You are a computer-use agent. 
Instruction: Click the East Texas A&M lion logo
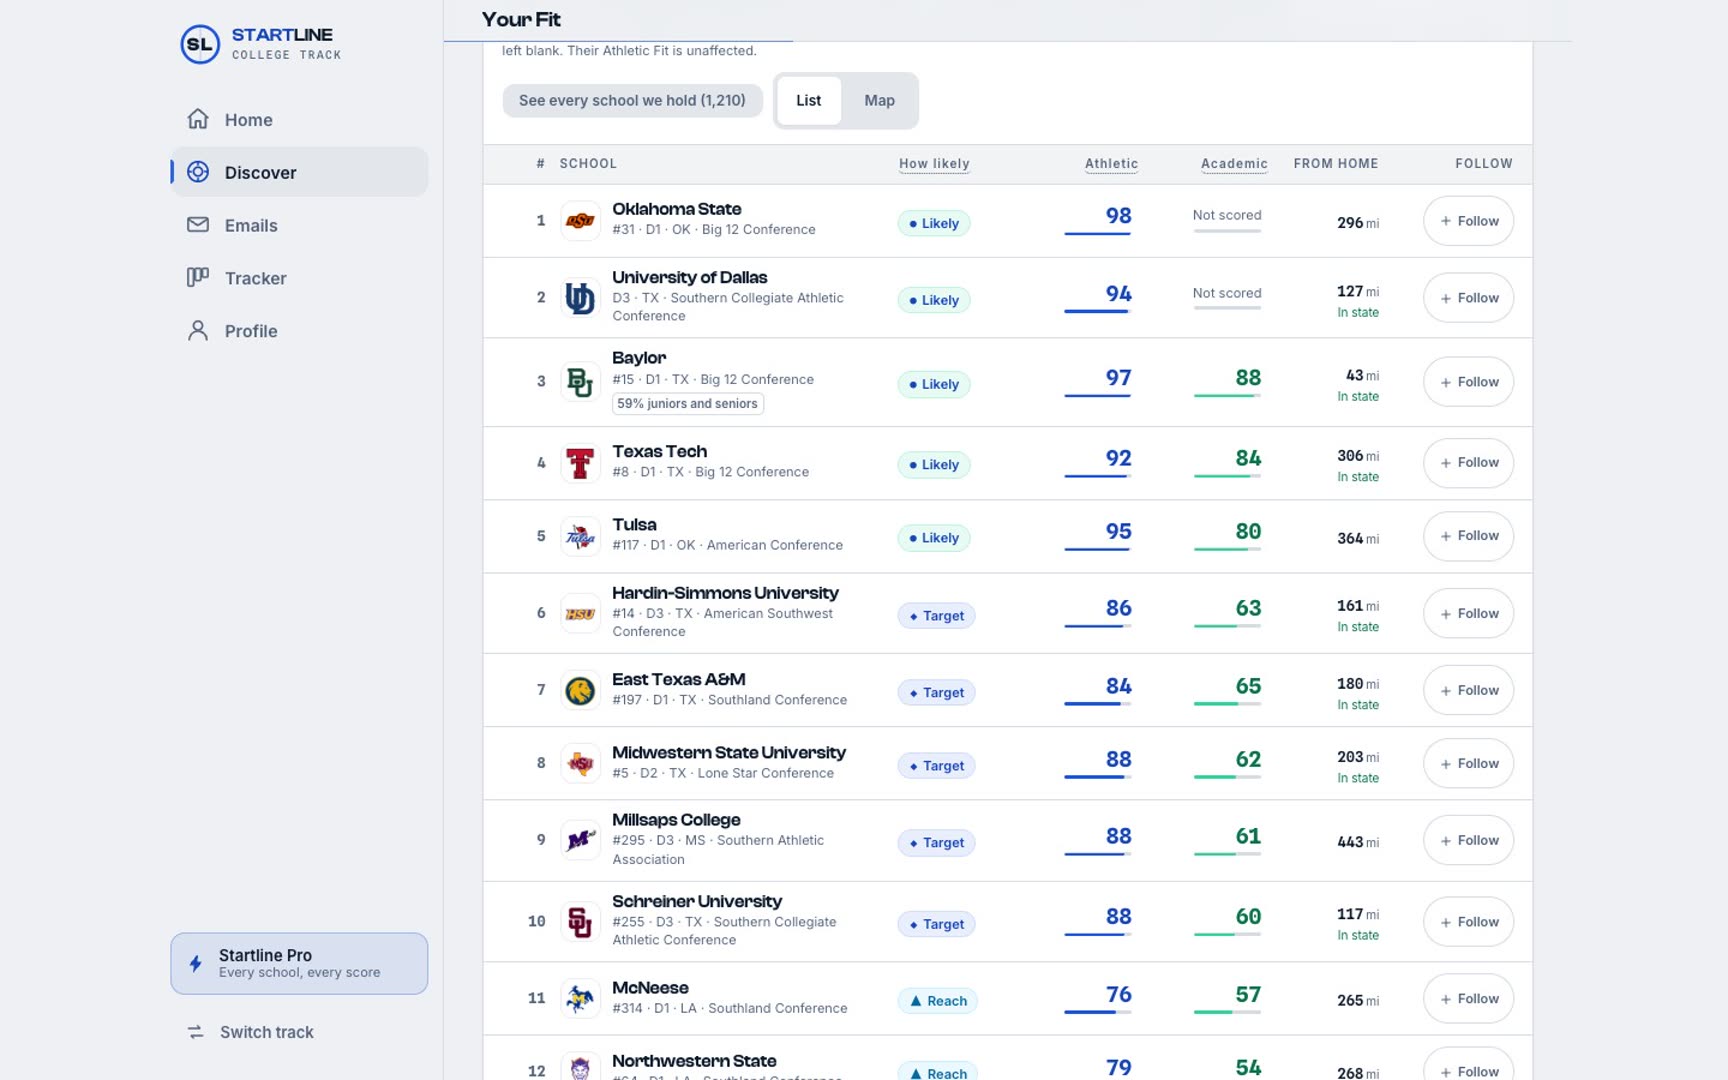coord(580,691)
